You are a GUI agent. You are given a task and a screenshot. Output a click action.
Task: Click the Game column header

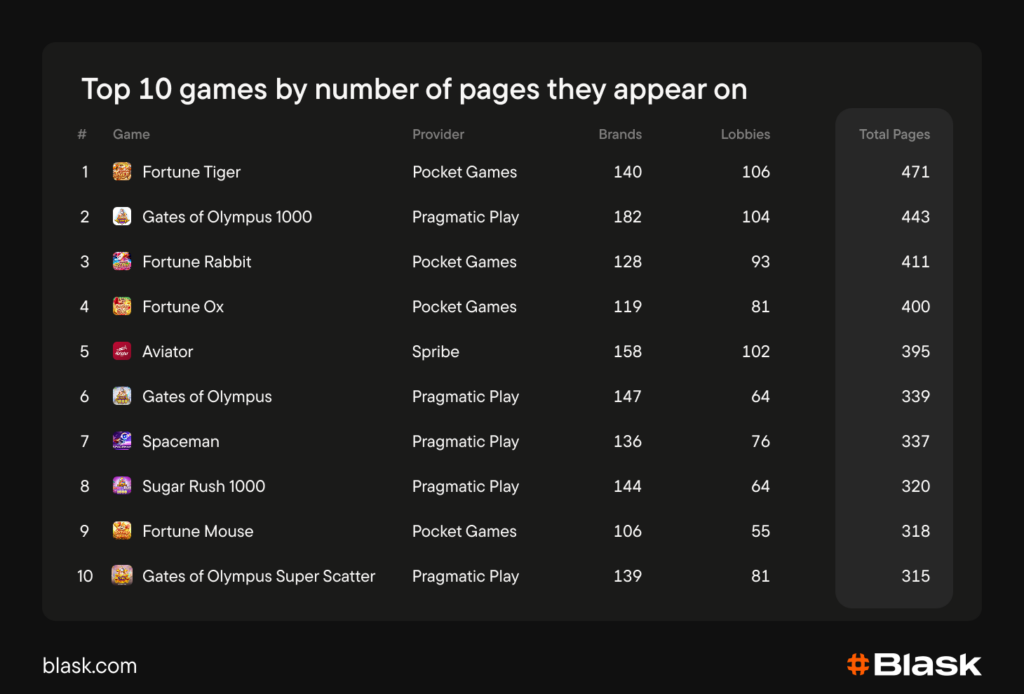point(131,134)
